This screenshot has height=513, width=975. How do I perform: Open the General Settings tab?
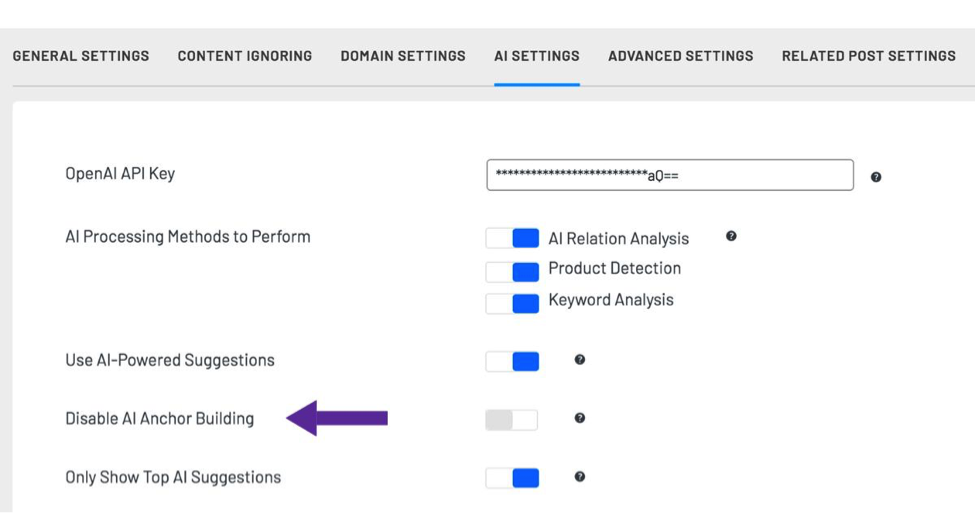coord(81,56)
